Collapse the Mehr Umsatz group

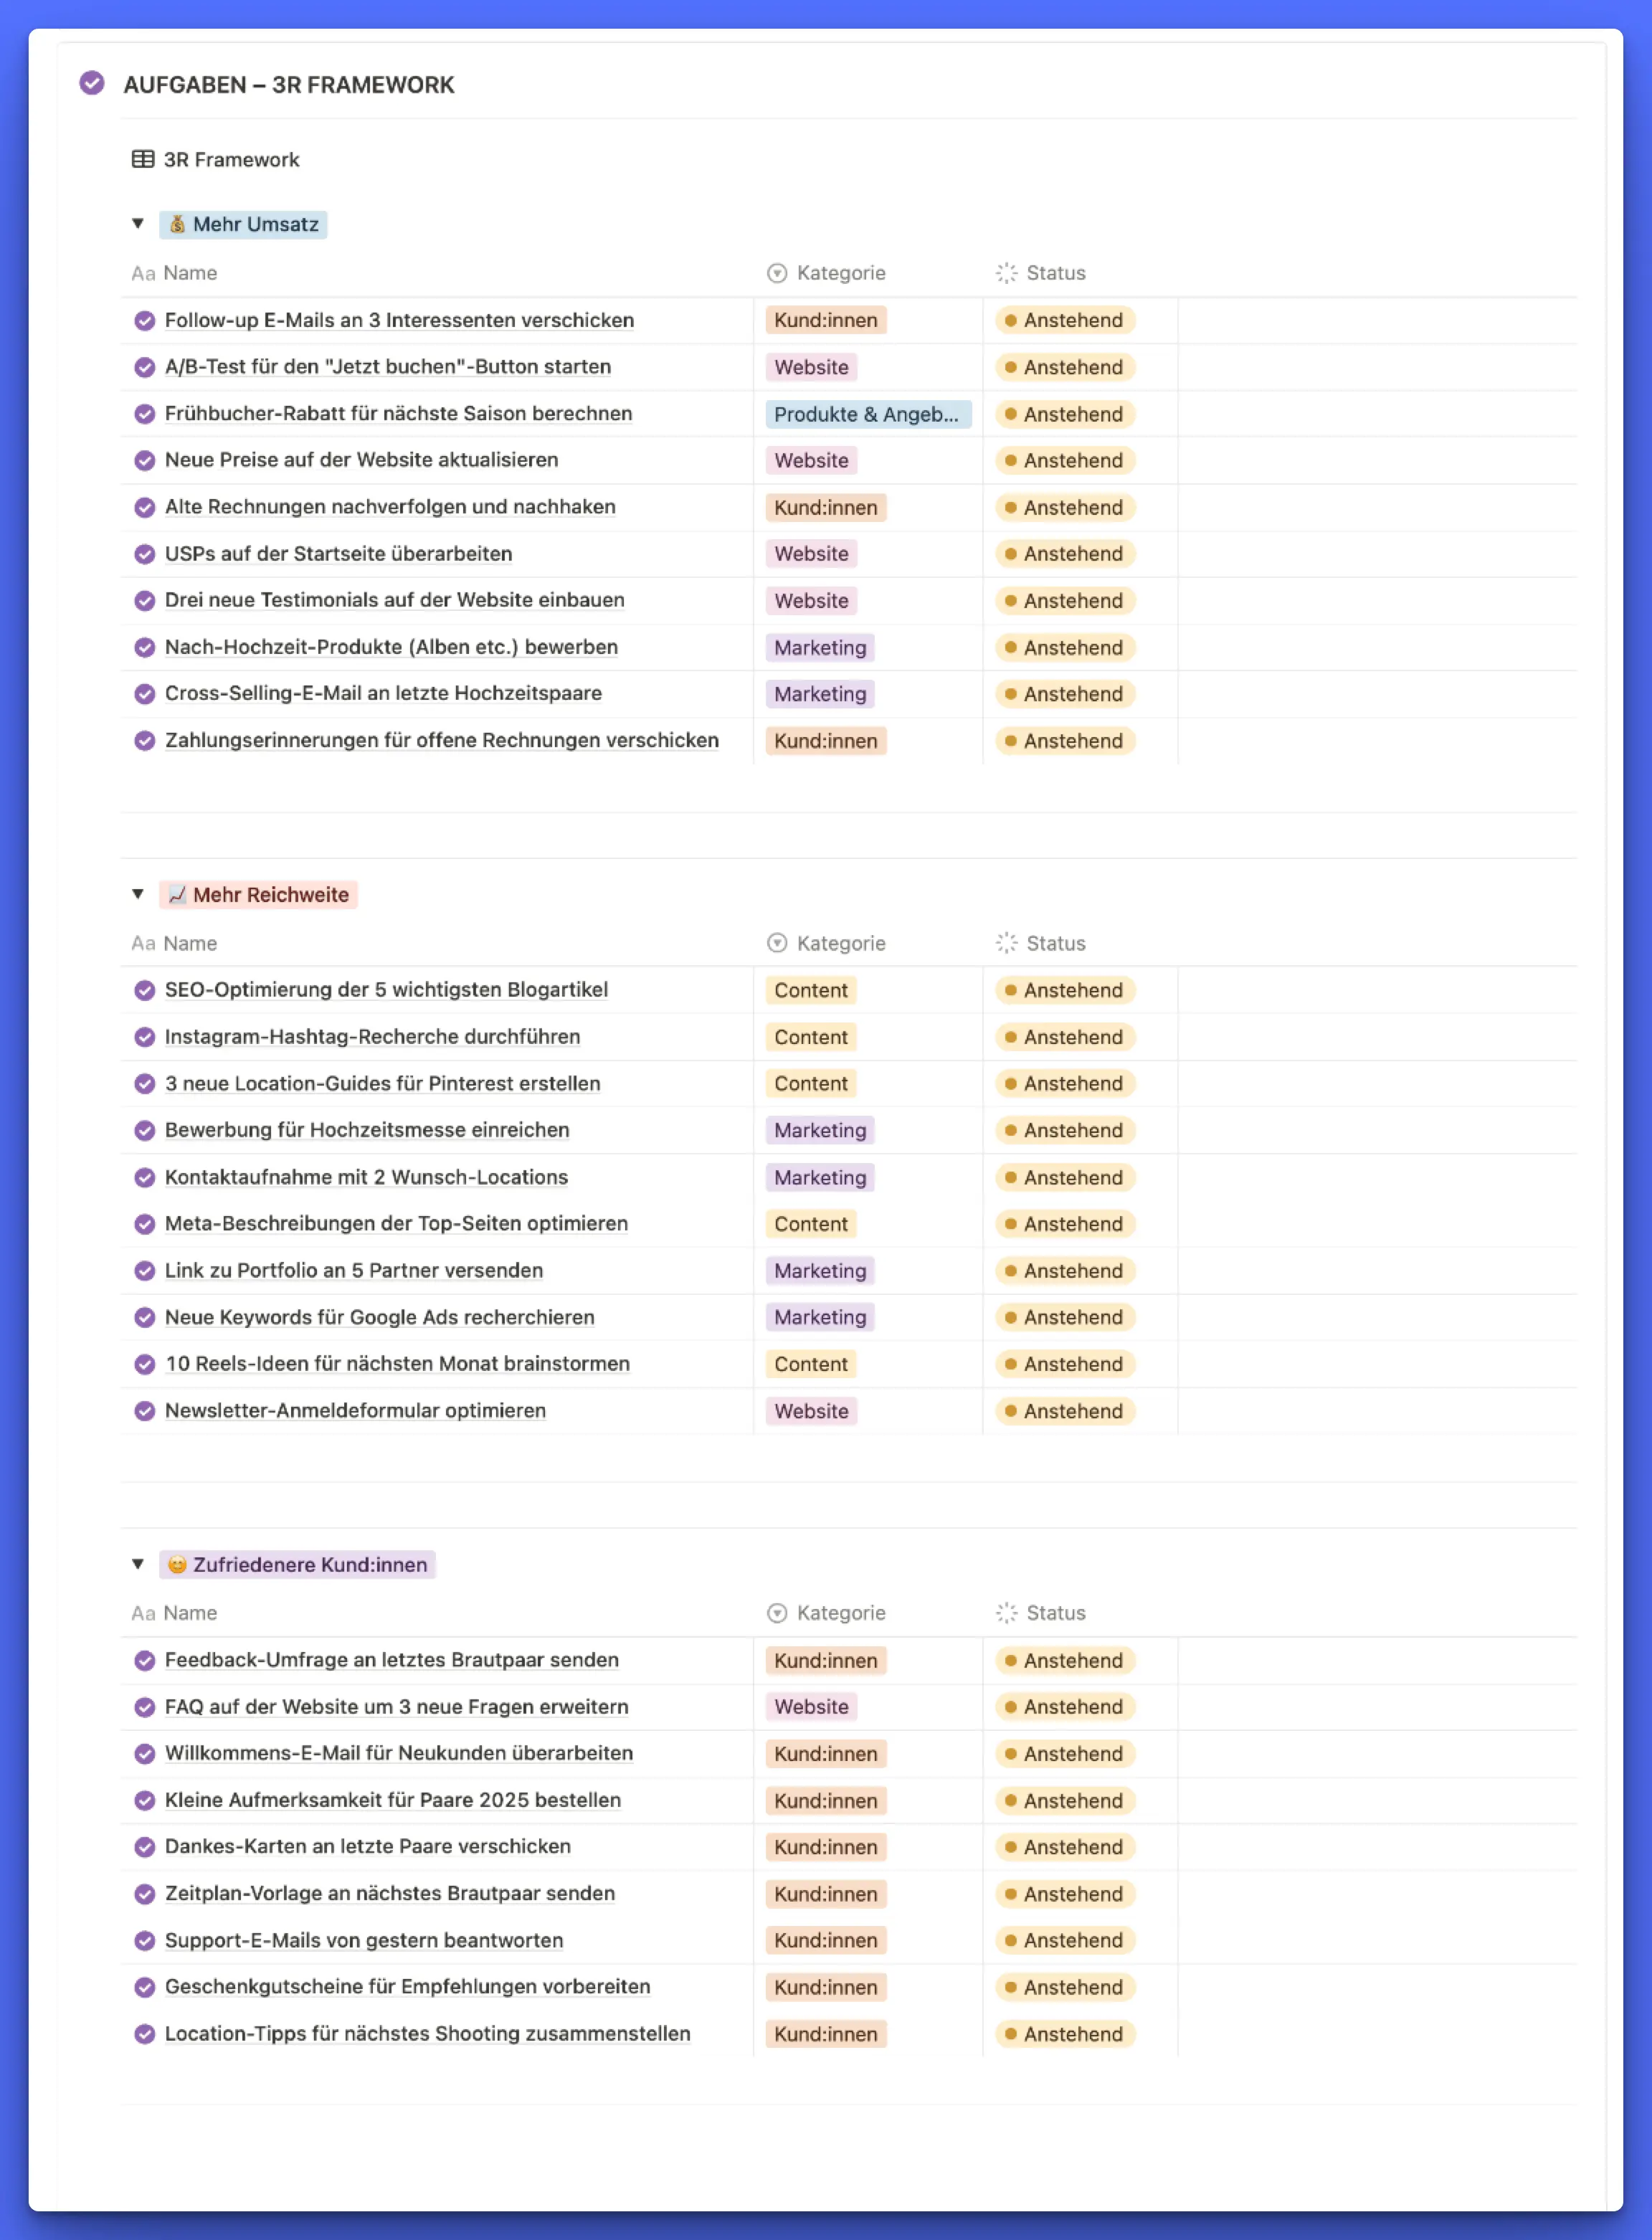pyautogui.click(x=138, y=224)
